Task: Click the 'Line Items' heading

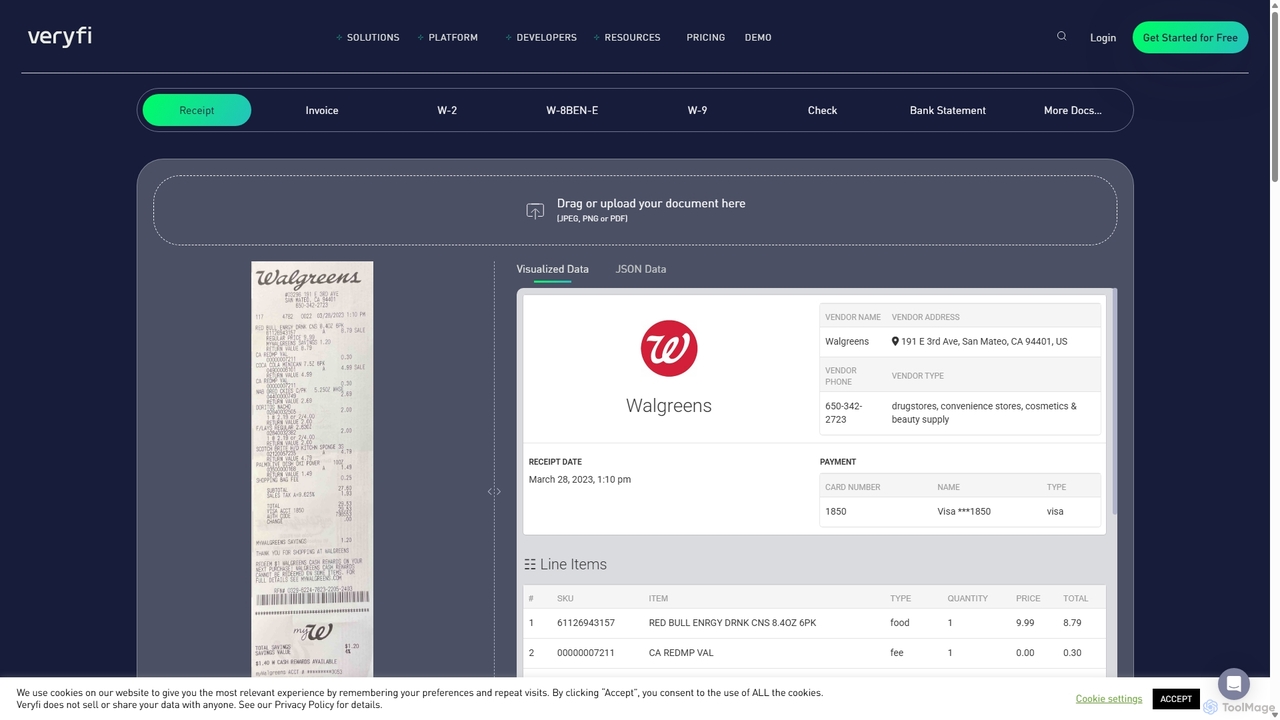Action: coord(573,564)
